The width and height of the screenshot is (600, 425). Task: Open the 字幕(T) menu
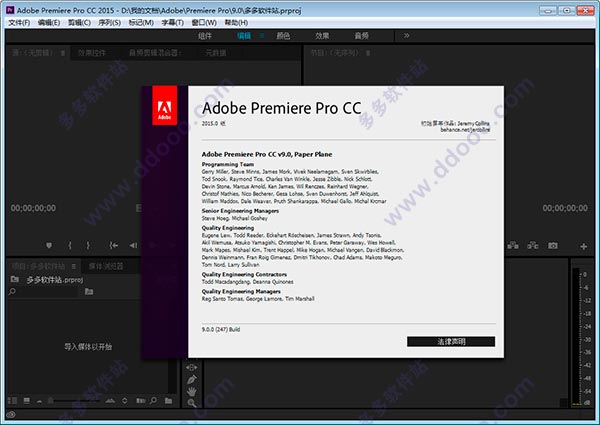pyautogui.click(x=173, y=23)
